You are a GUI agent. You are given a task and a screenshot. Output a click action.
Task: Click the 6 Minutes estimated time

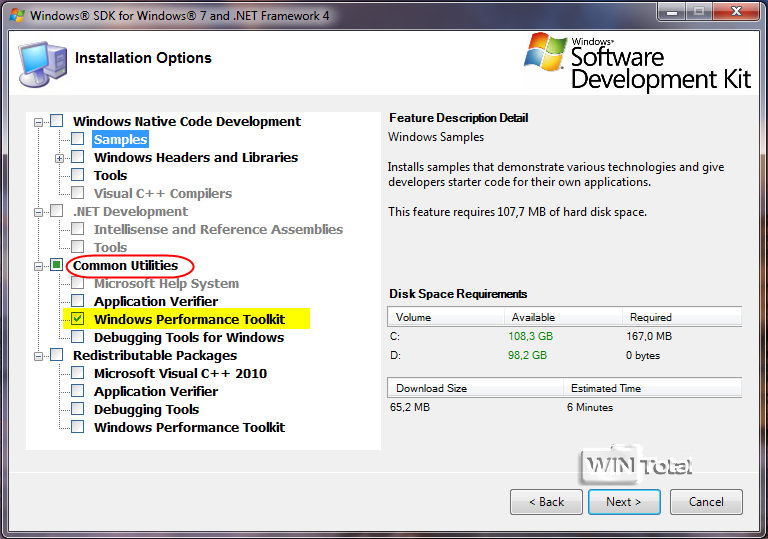590,407
